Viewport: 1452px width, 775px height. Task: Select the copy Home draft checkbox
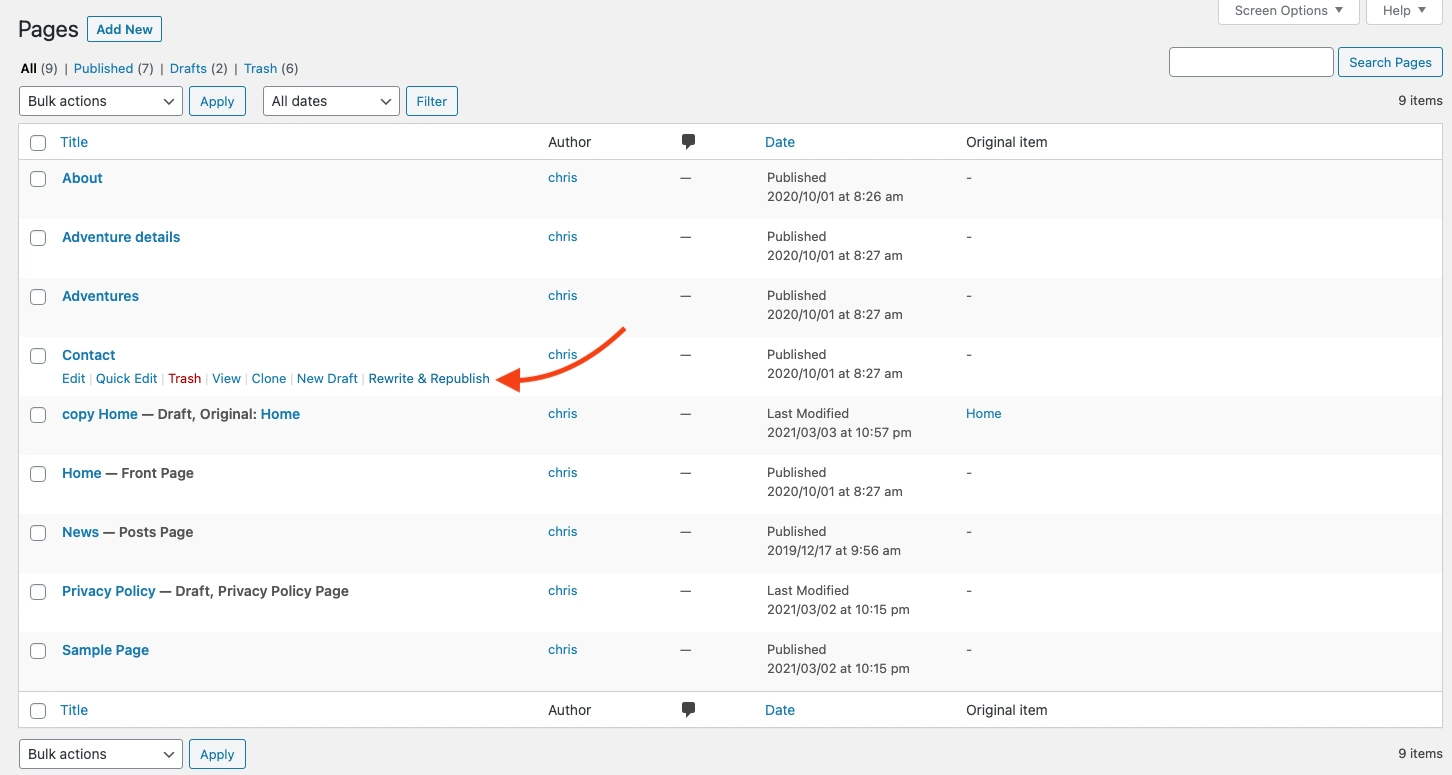(38, 415)
